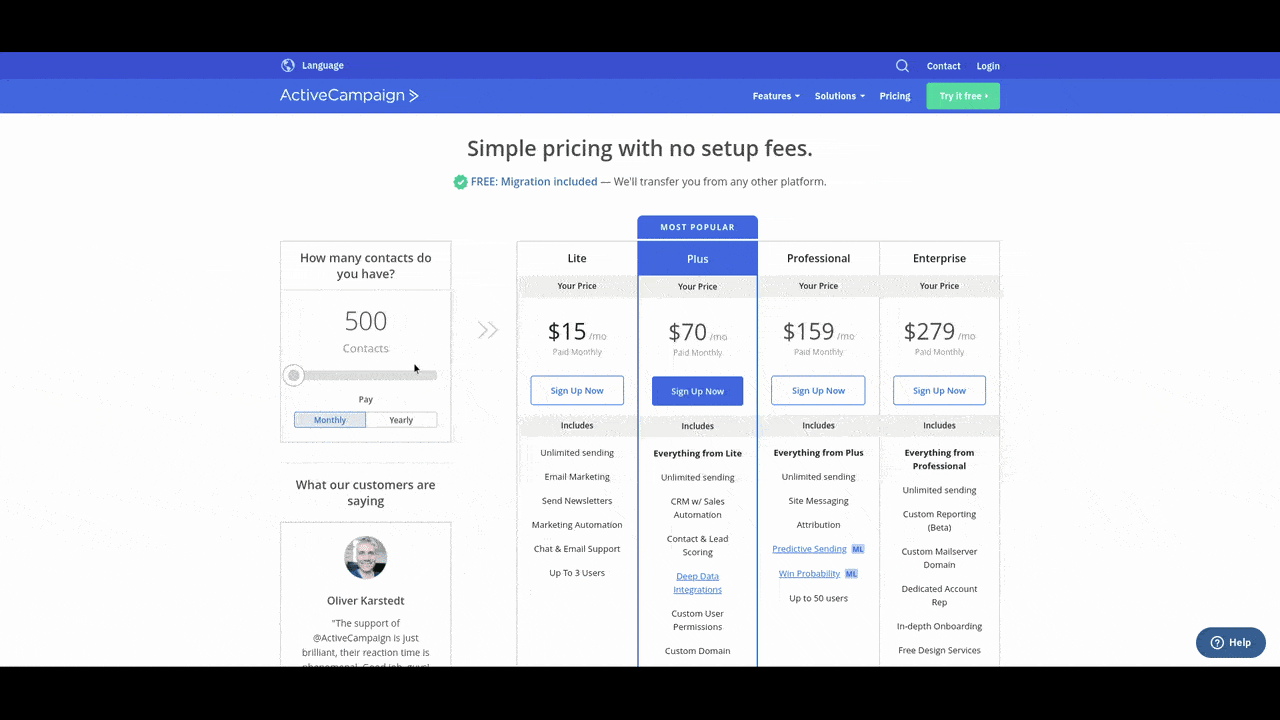Viewport: 1280px width, 720px height.
Task: Click 'Custom User Permissions' feature
Action: [x=697, y=620]
